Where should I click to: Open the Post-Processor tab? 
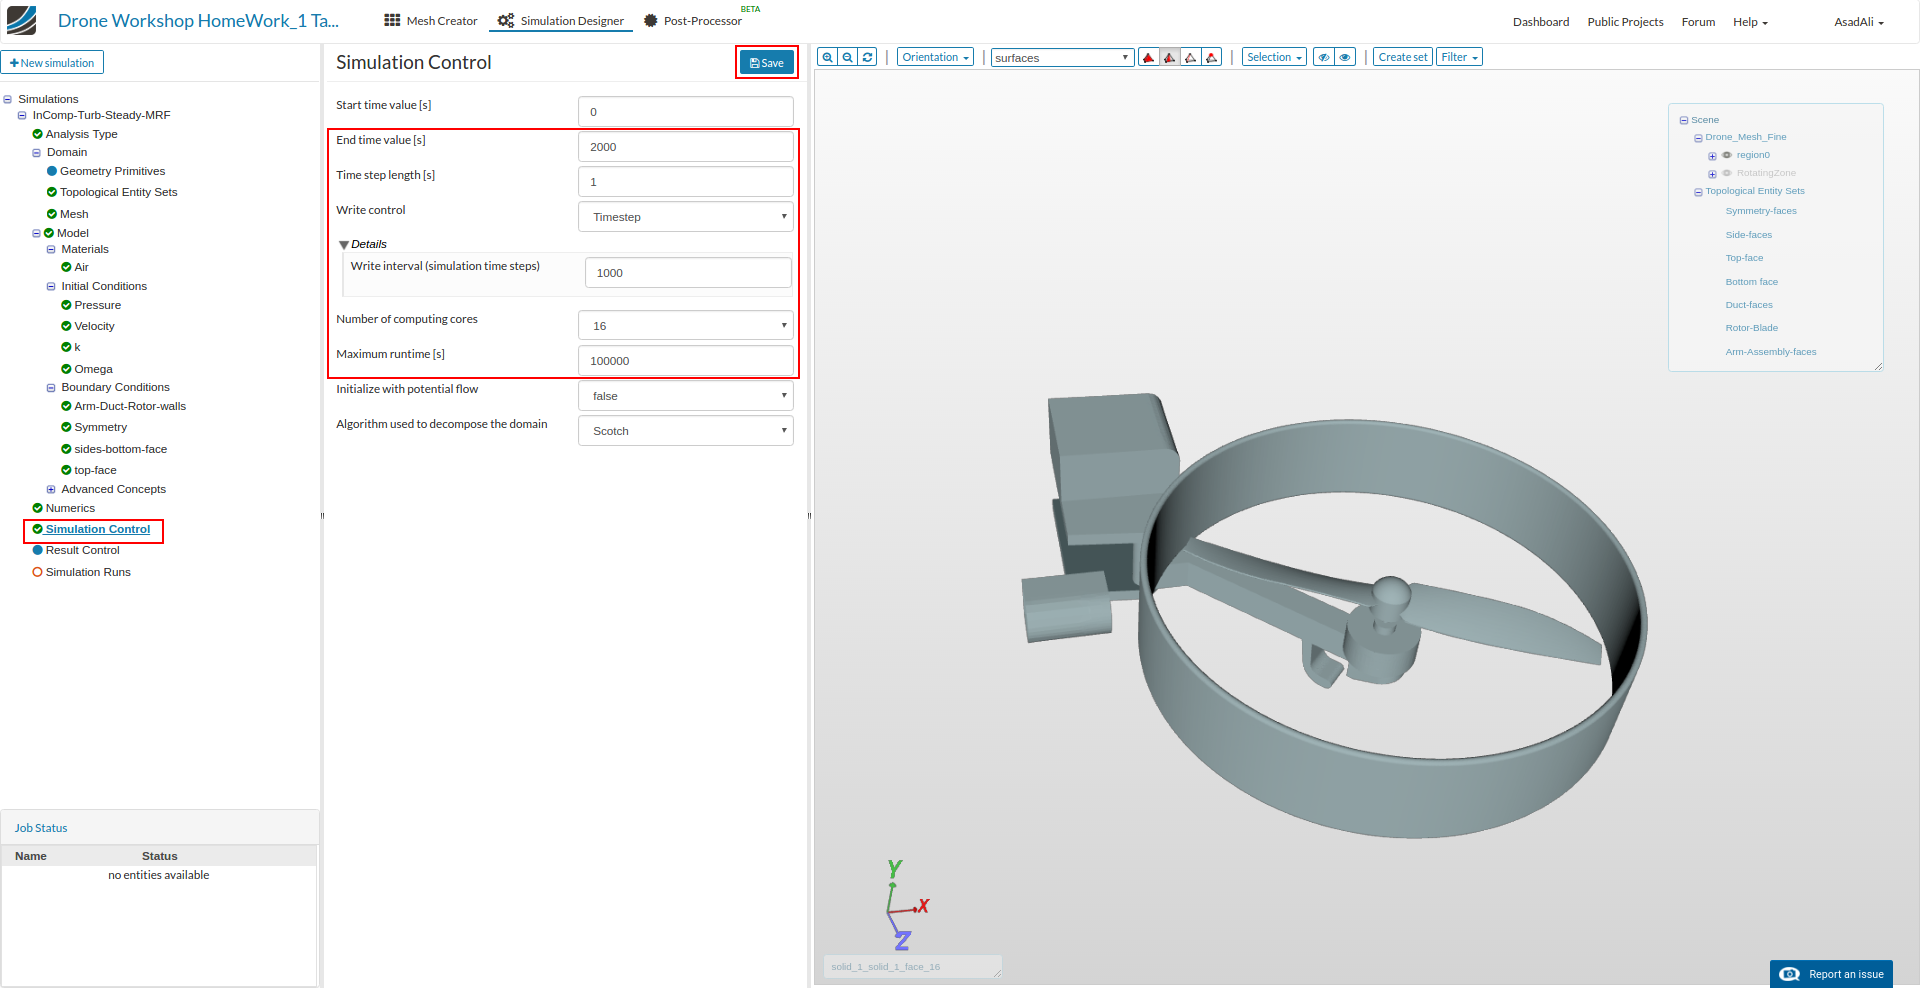692,21
